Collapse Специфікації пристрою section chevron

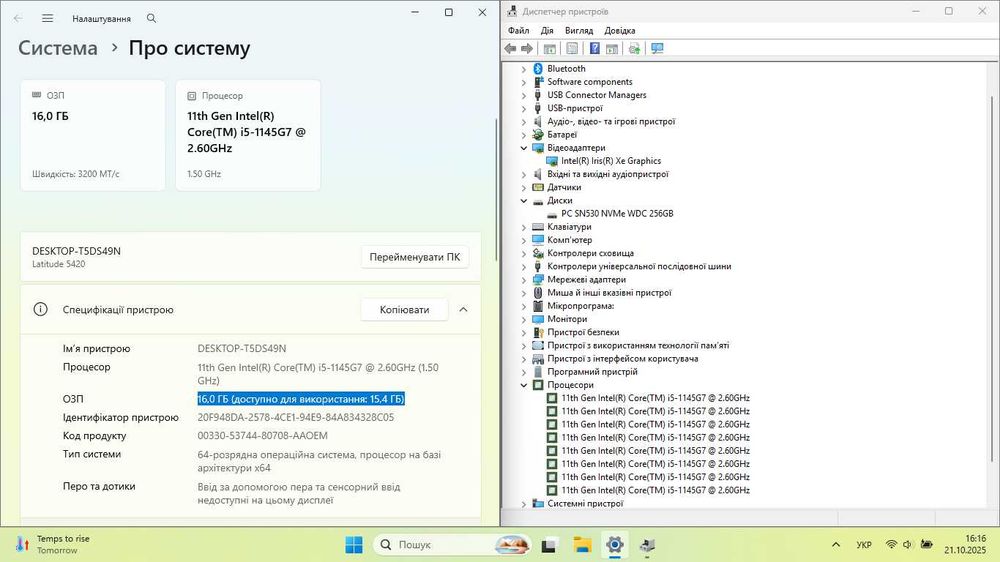click(464, 309)
